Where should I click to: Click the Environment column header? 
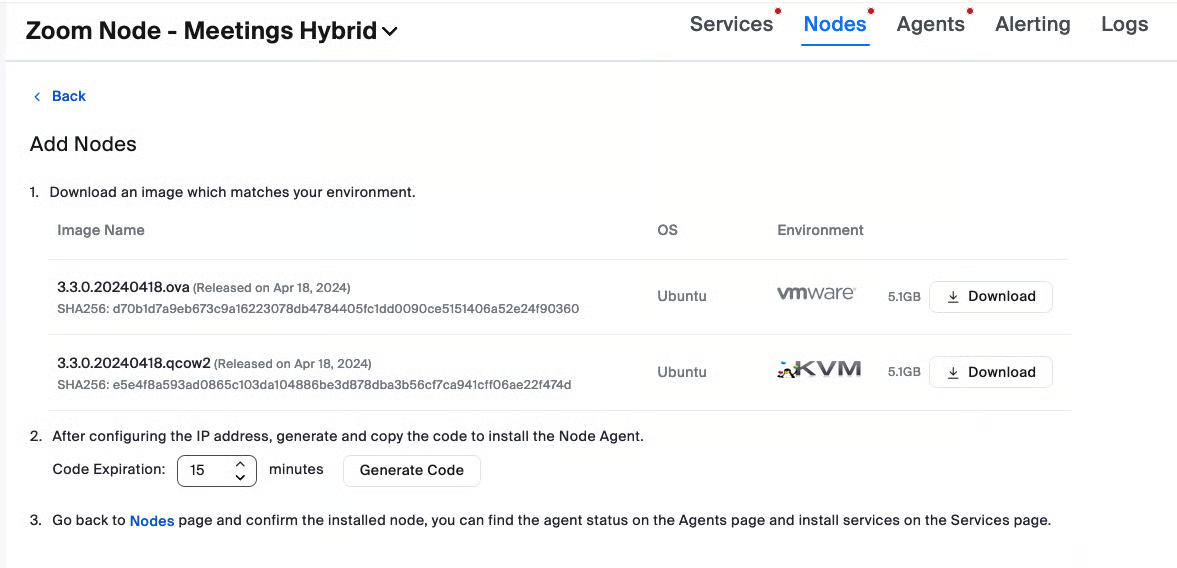coord(820,230)
